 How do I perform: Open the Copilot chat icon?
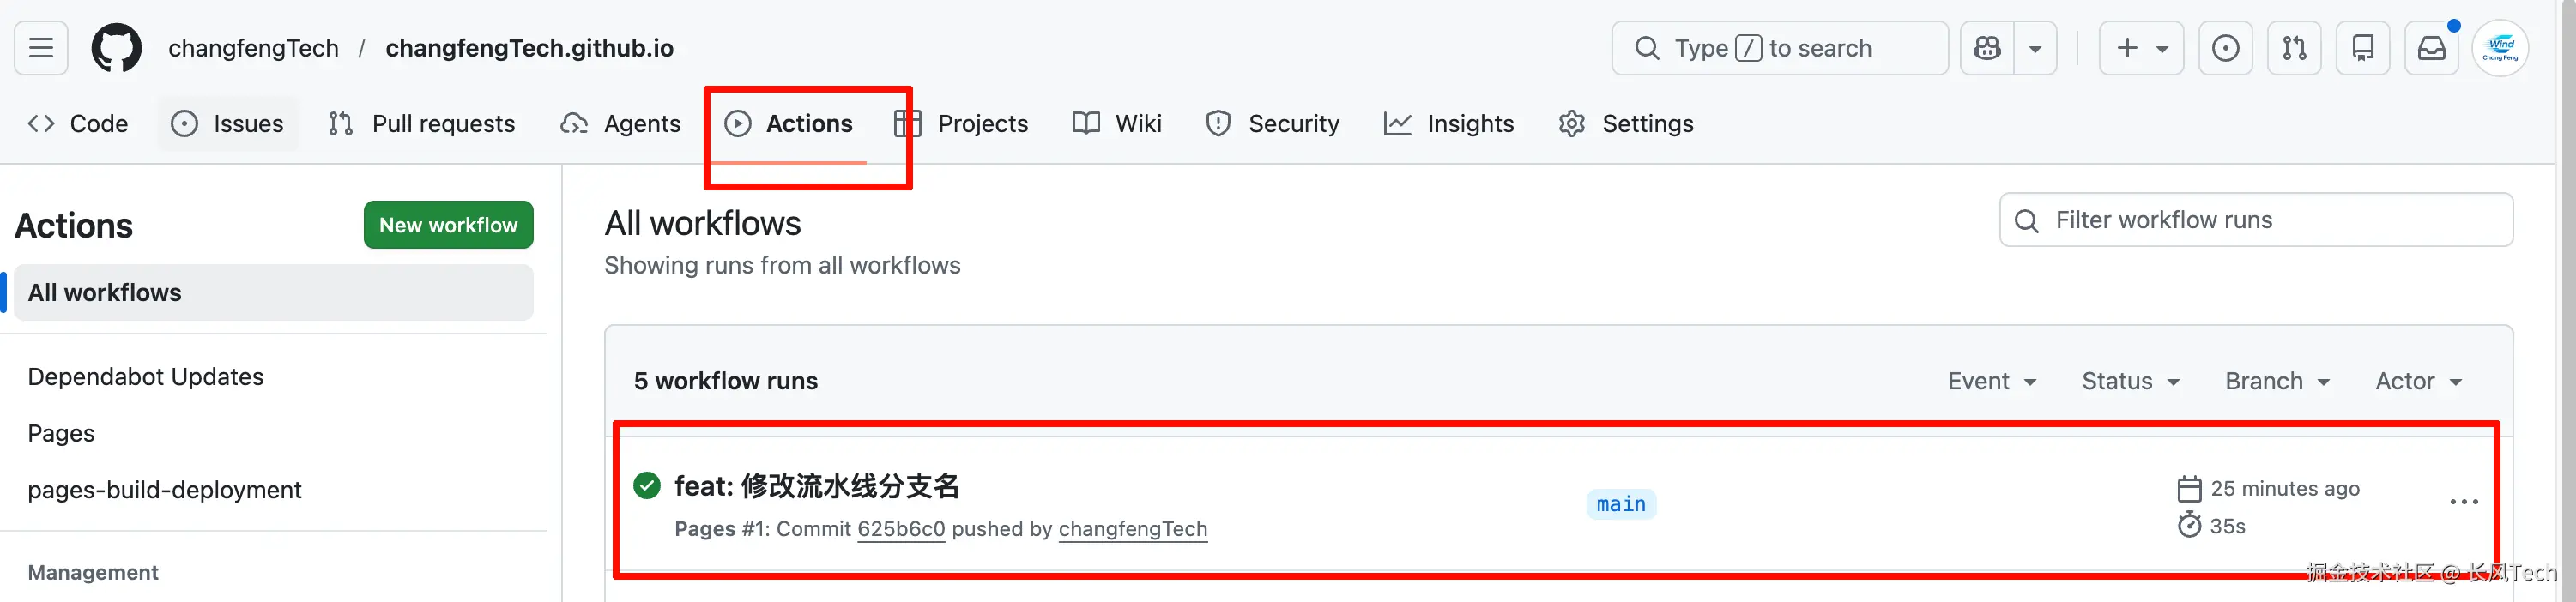1987,48
